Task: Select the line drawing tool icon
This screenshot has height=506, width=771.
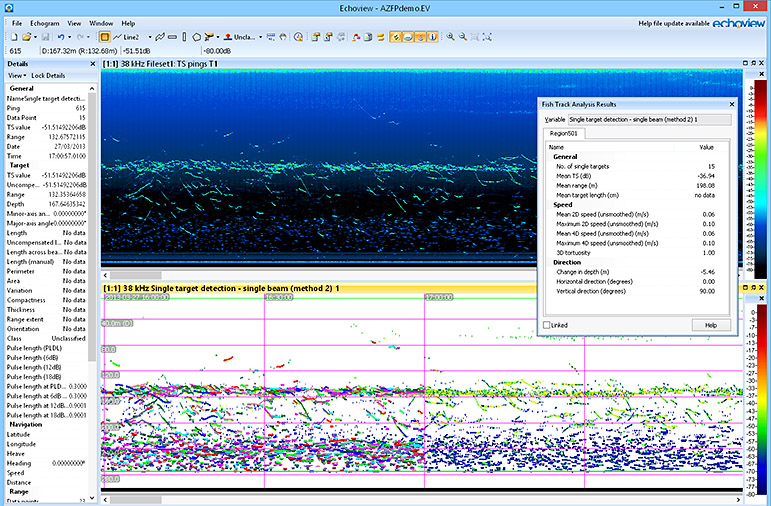Action: pyautogui.click(x=118, y=37)
